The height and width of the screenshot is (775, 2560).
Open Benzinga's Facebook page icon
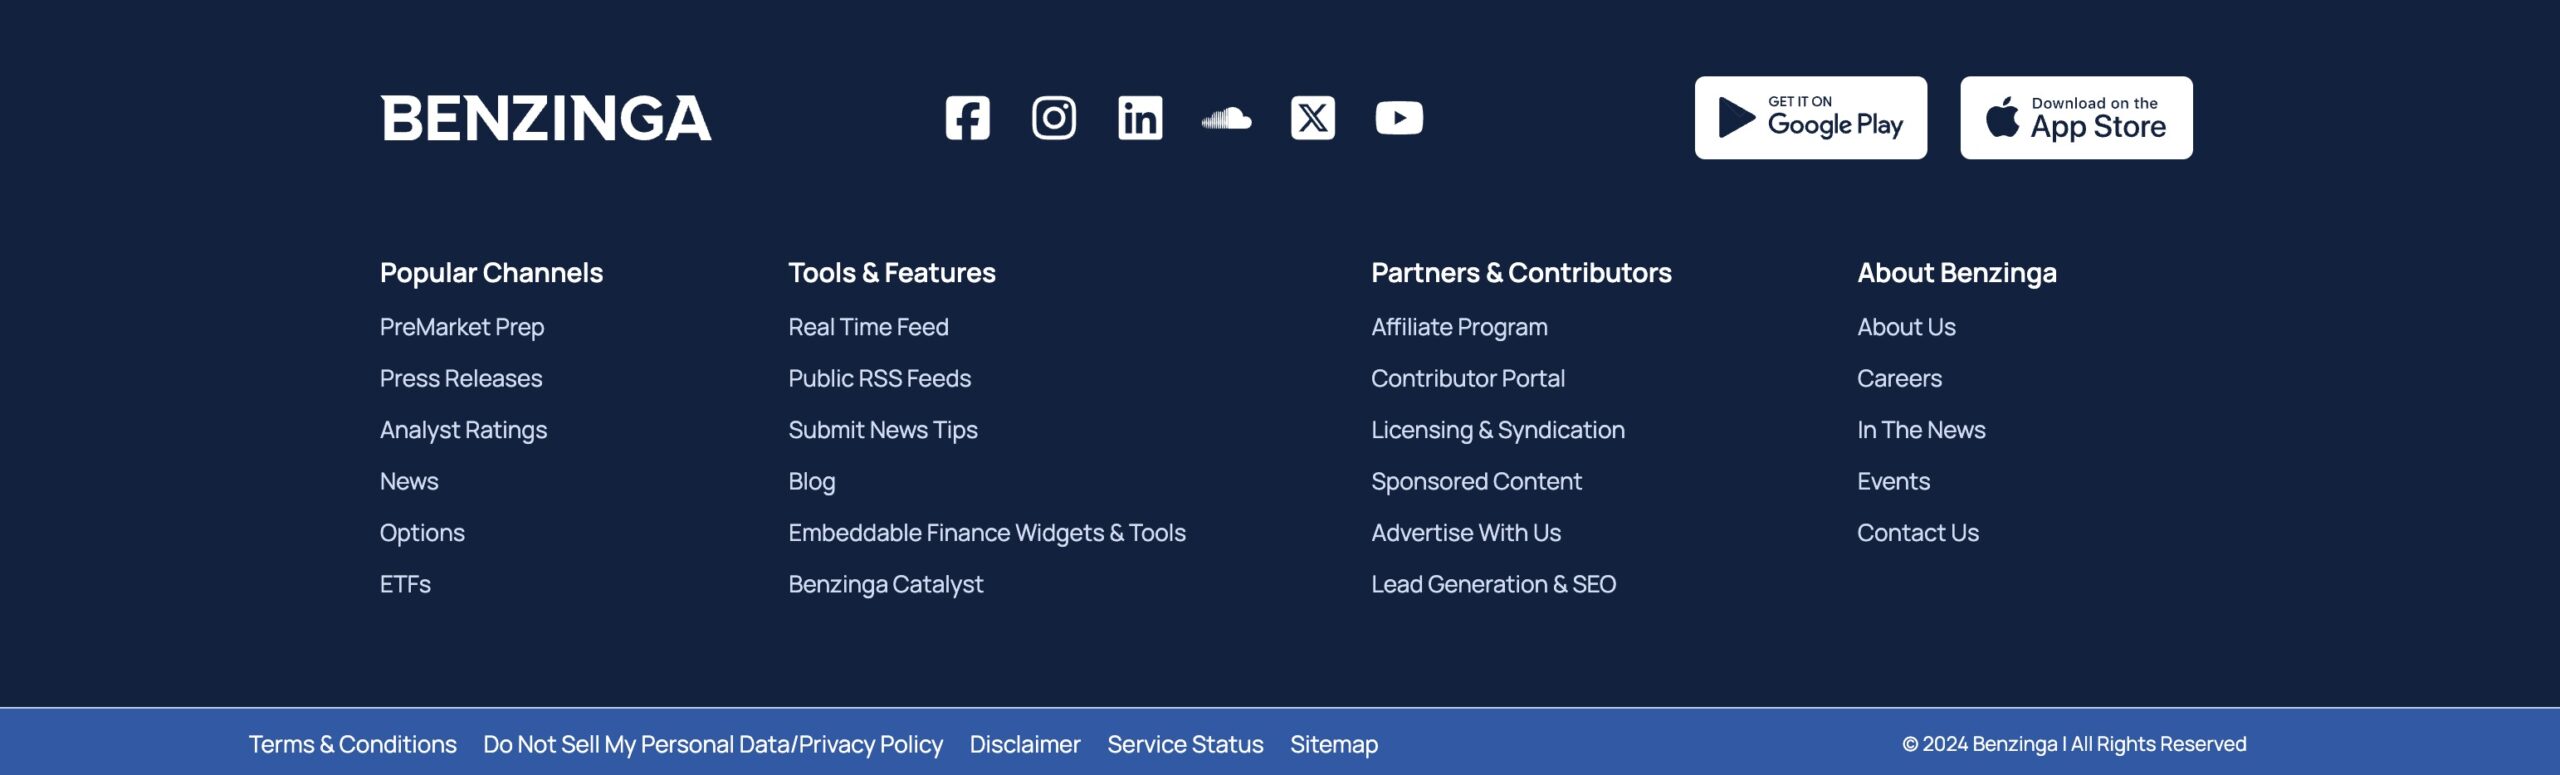click(x=967, y=118)
